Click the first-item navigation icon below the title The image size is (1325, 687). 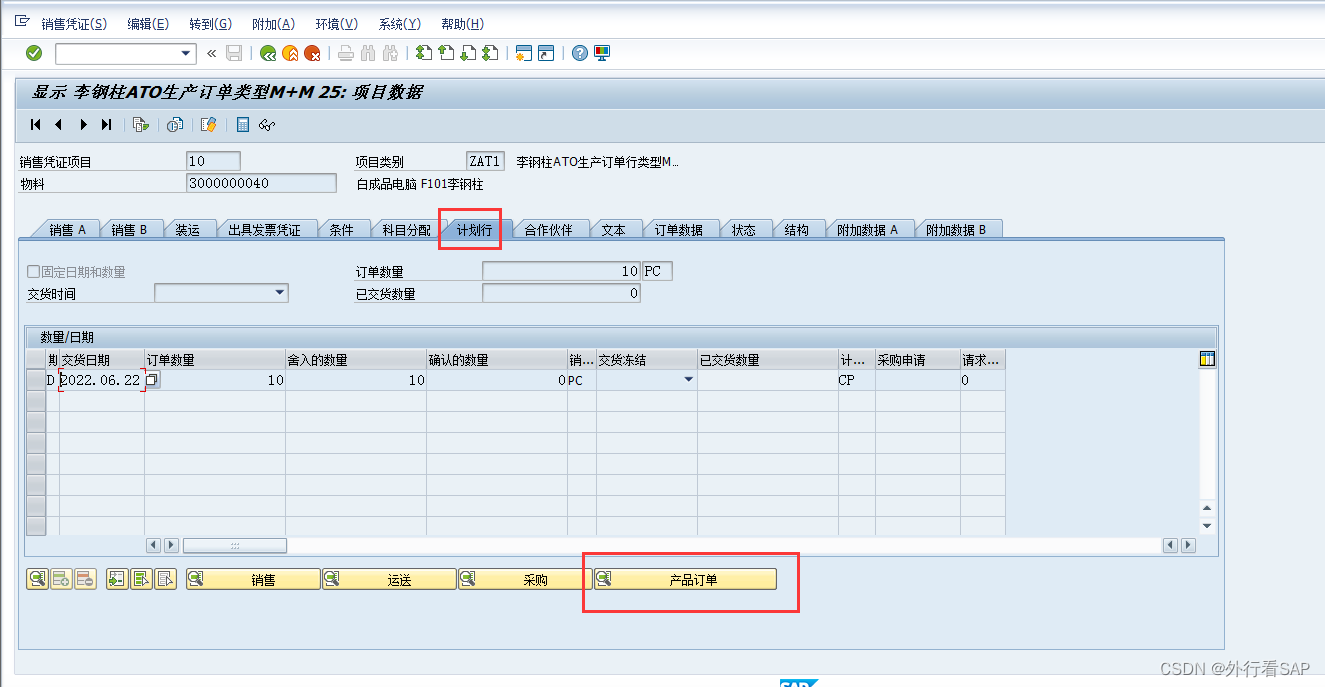coord(36,125)
